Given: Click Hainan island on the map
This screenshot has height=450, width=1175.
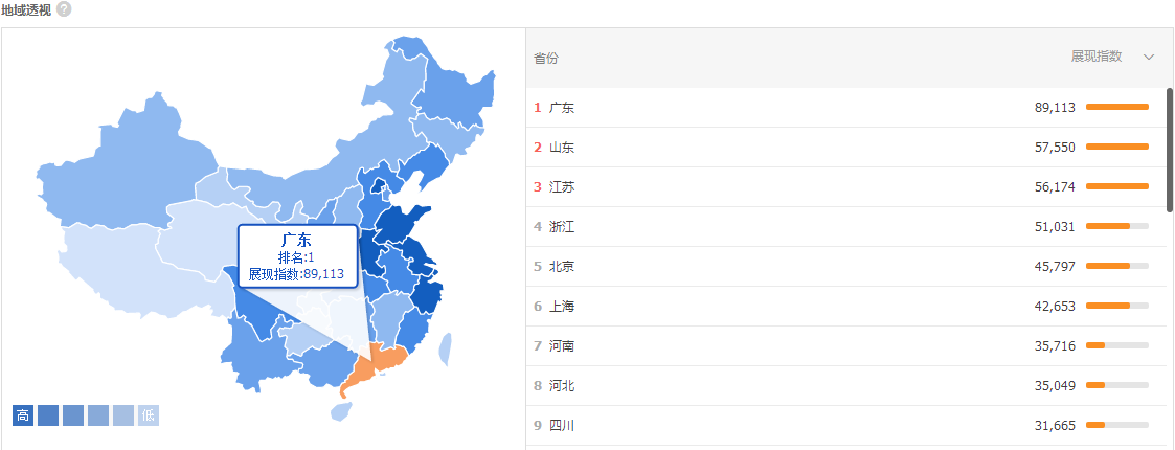Looking at the screenshot, I should 342,410.
